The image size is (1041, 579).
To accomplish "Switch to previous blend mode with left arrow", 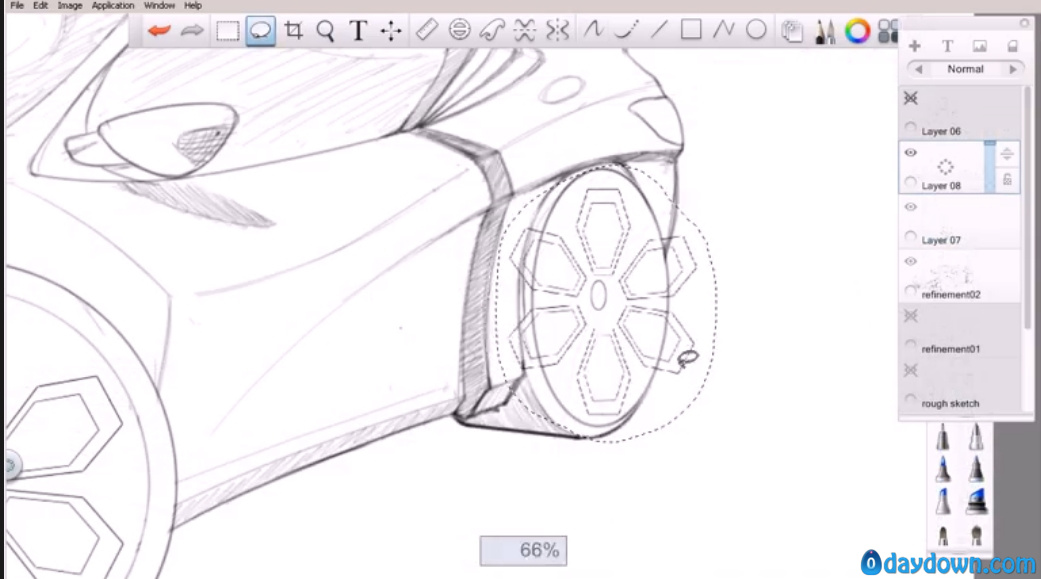I will pyautogui.click(x=919, y=69).
